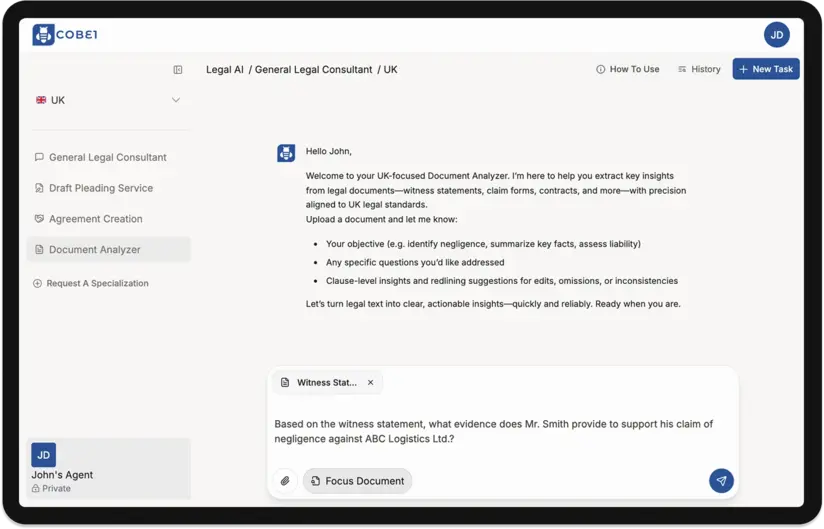Open the How To Use guide
Viewport: 824px width, 529px height.
tap(628, 69)
